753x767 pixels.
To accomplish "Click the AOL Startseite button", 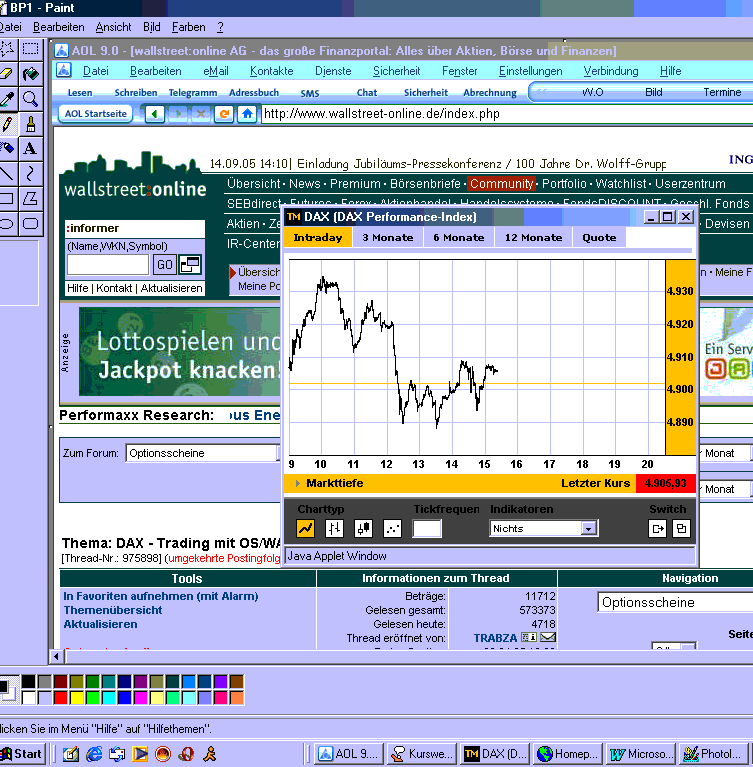I will (x=96, y=114).
